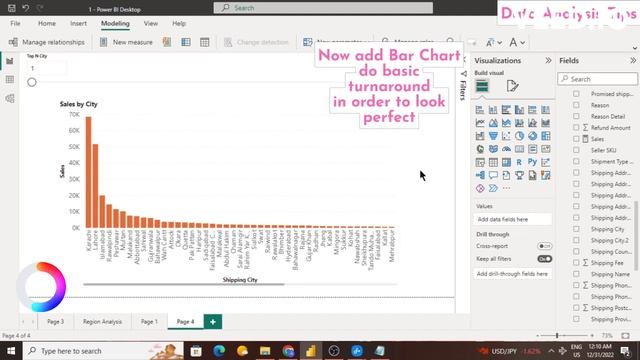Click New measure button
The image size is (640, 360).
click(x=127, y=42)
